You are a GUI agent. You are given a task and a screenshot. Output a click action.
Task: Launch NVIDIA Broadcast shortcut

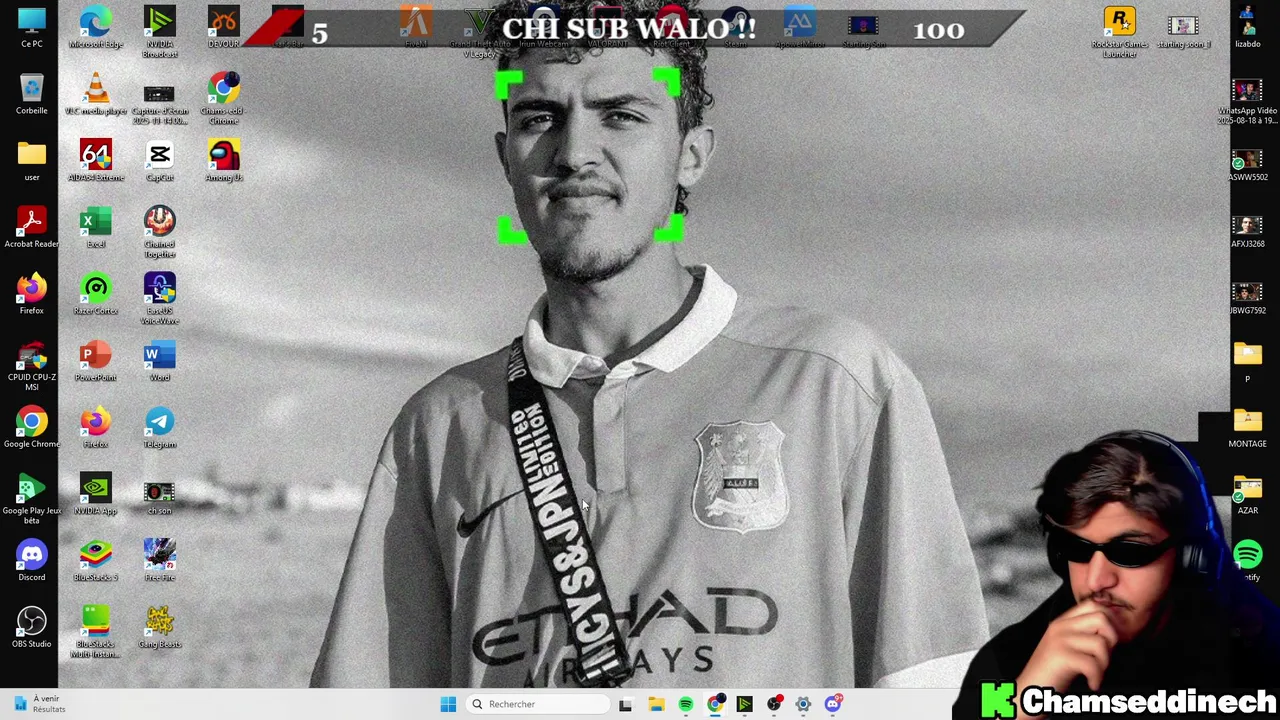click(159, 32)
